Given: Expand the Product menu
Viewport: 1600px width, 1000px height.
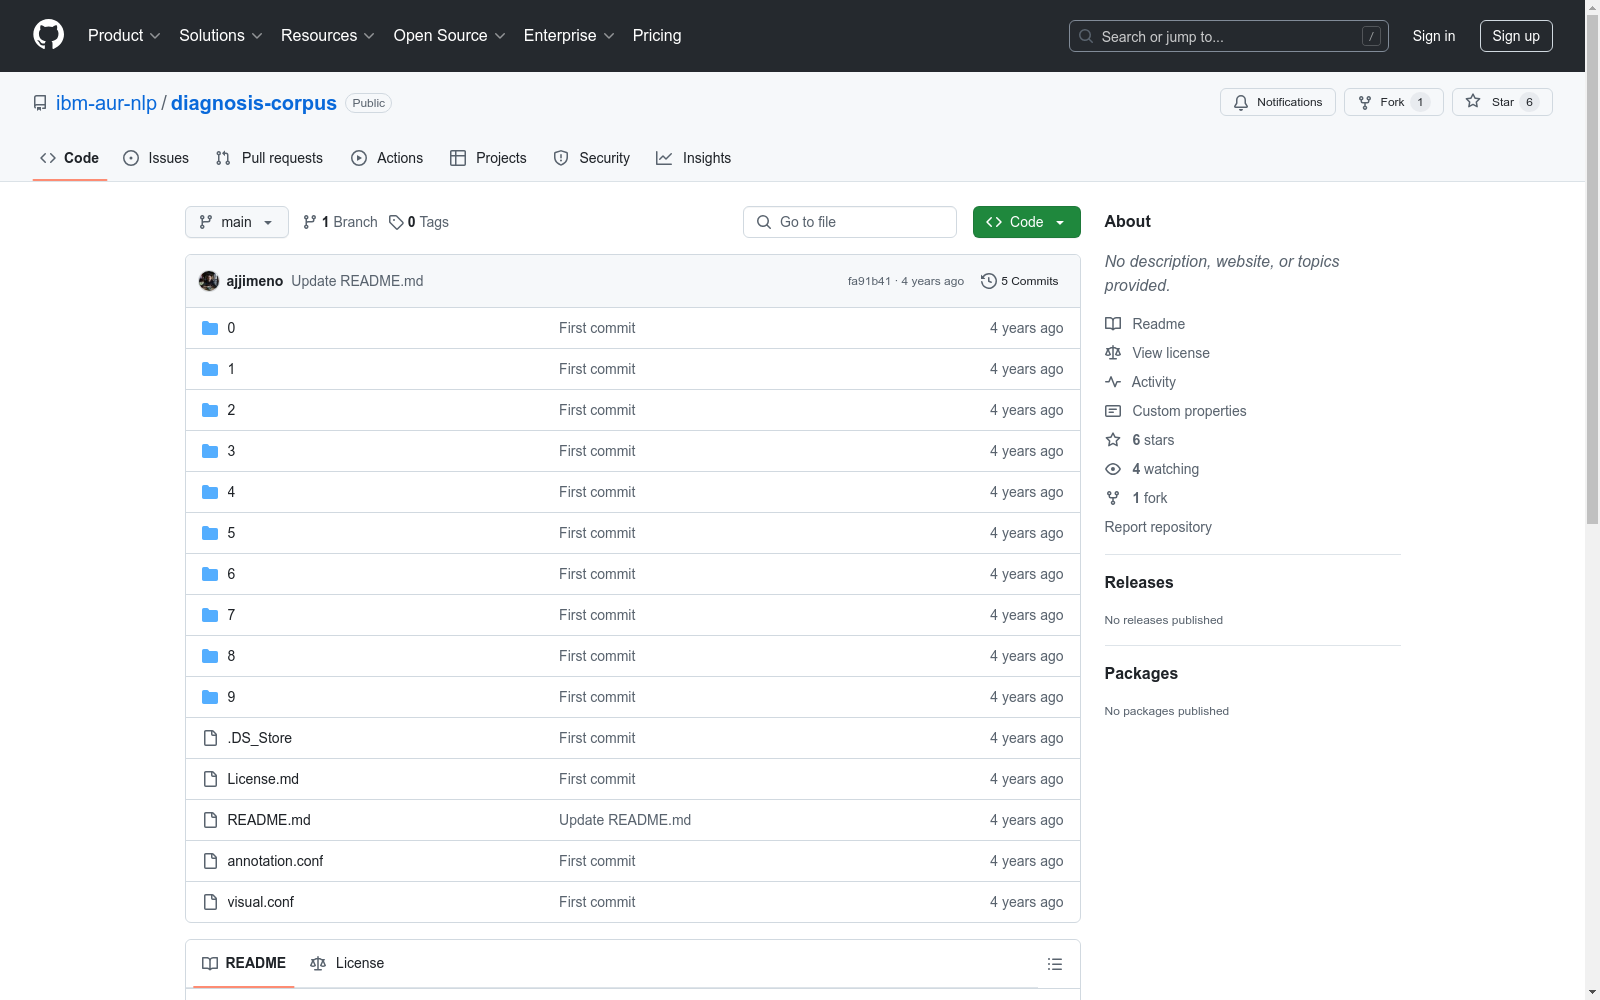Looking at the screenshot, I should click(x=124, y=36).
